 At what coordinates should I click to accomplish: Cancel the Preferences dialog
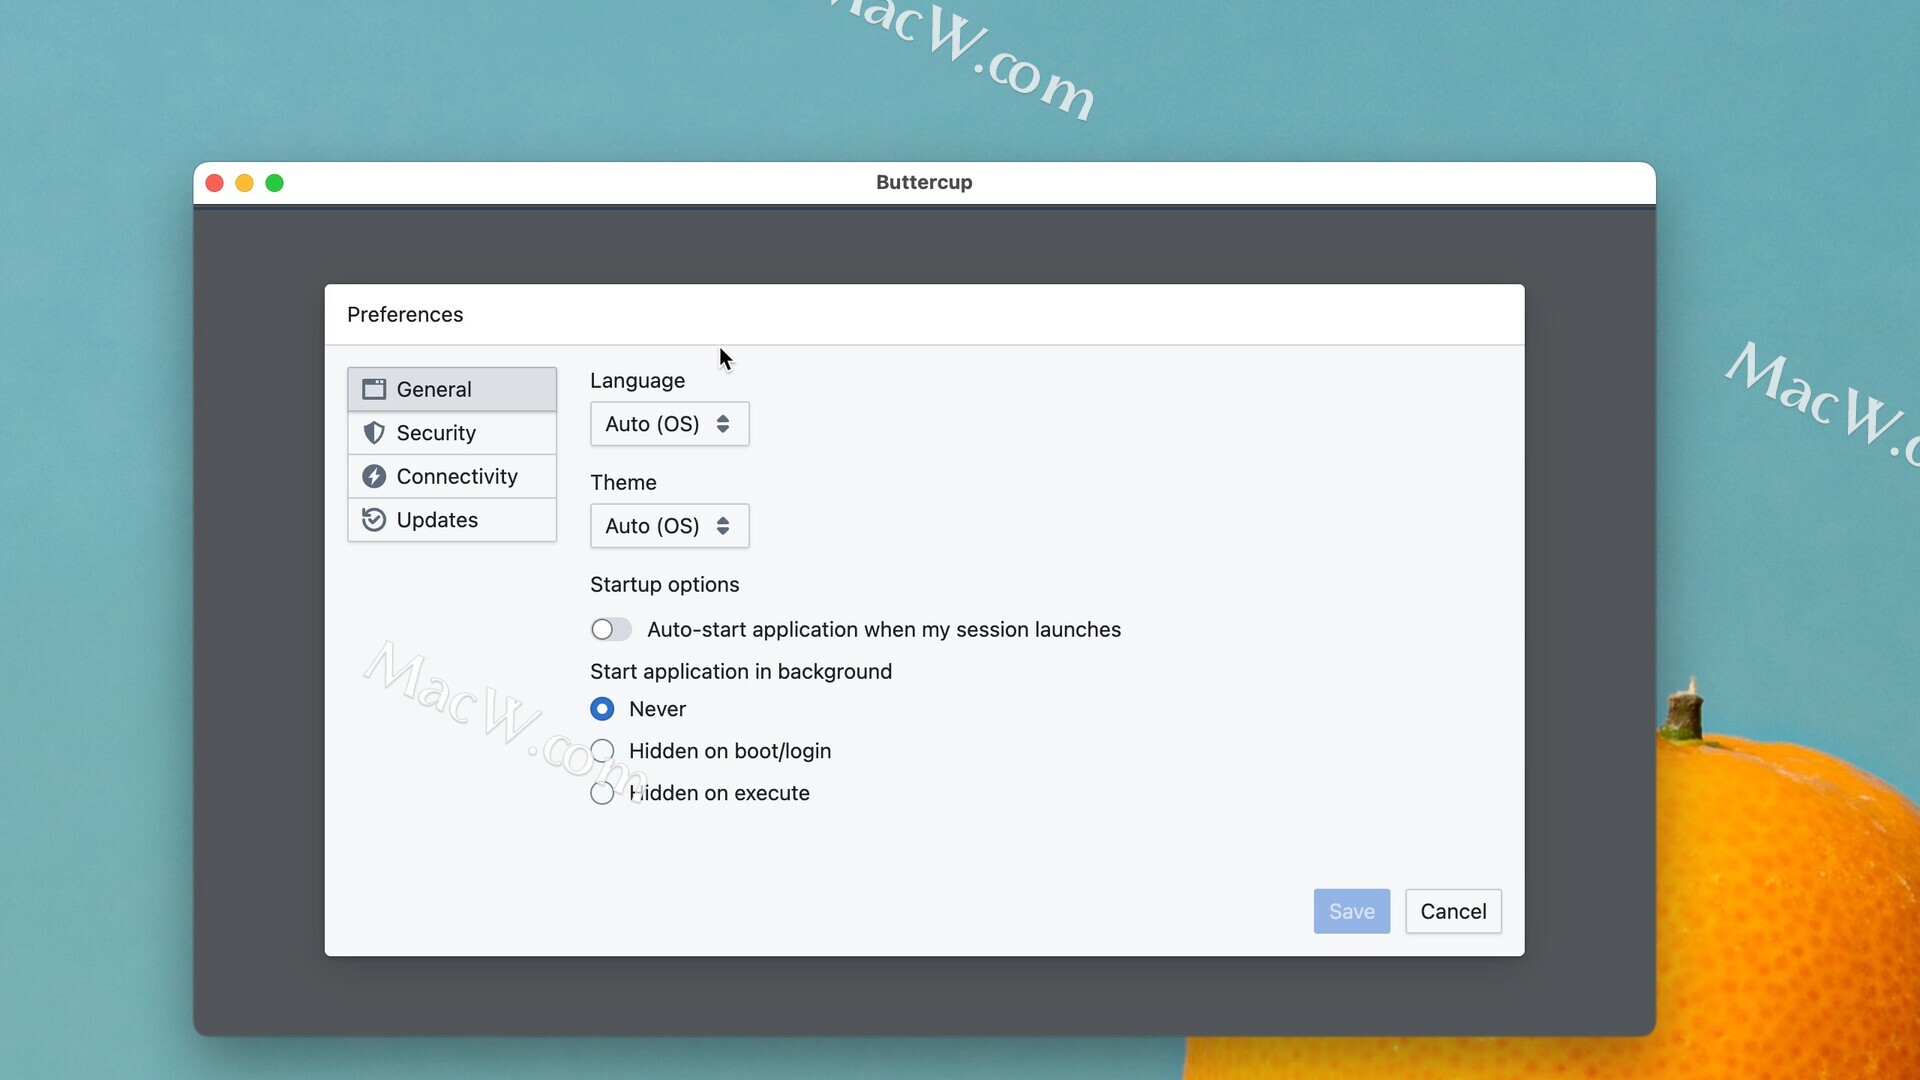pos(1453,911)
